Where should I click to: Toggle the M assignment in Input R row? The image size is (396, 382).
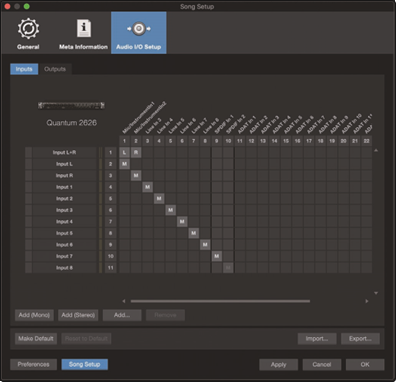tap(136, 176)
